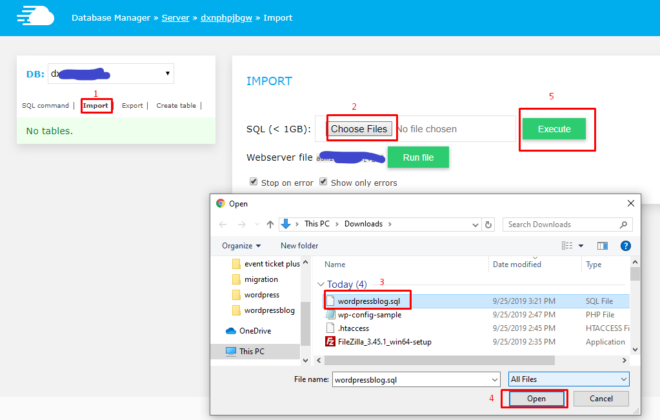Screen dimensions: 660x420
Task: Select the Export menu link
Action: pyautogui.click(x=132, y=106)
